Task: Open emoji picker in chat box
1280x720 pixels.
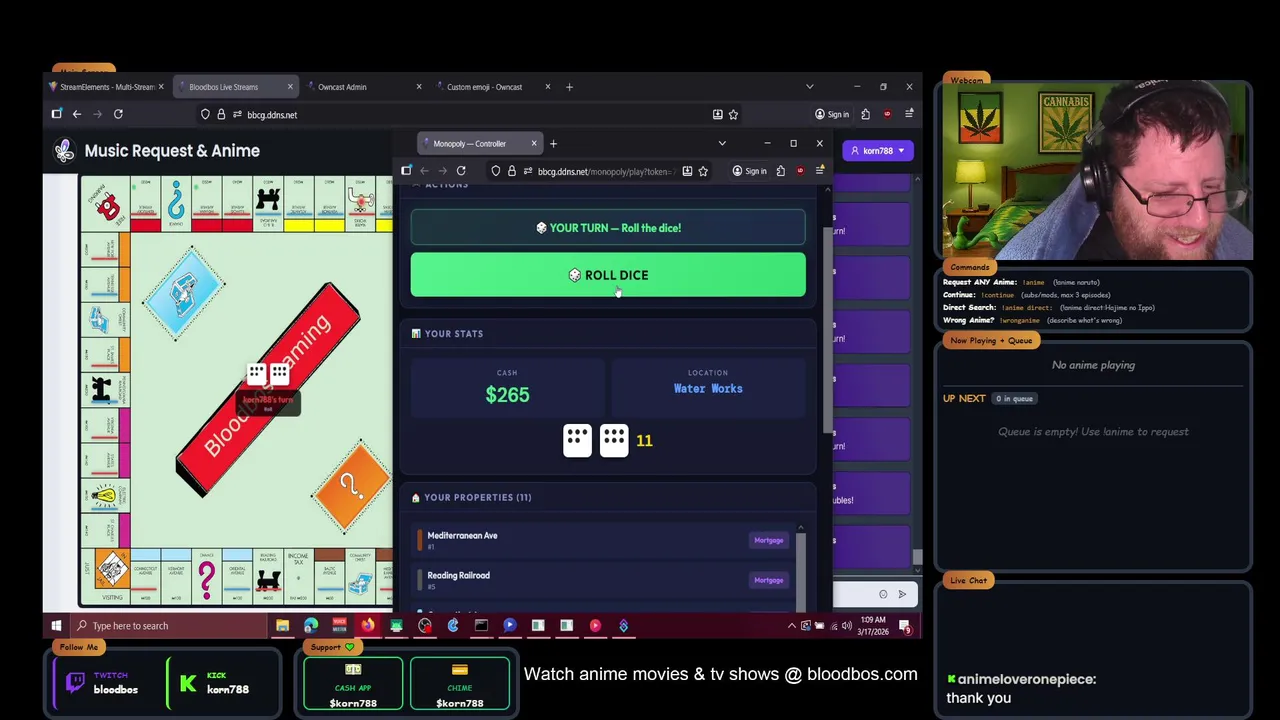Action: 883,594
